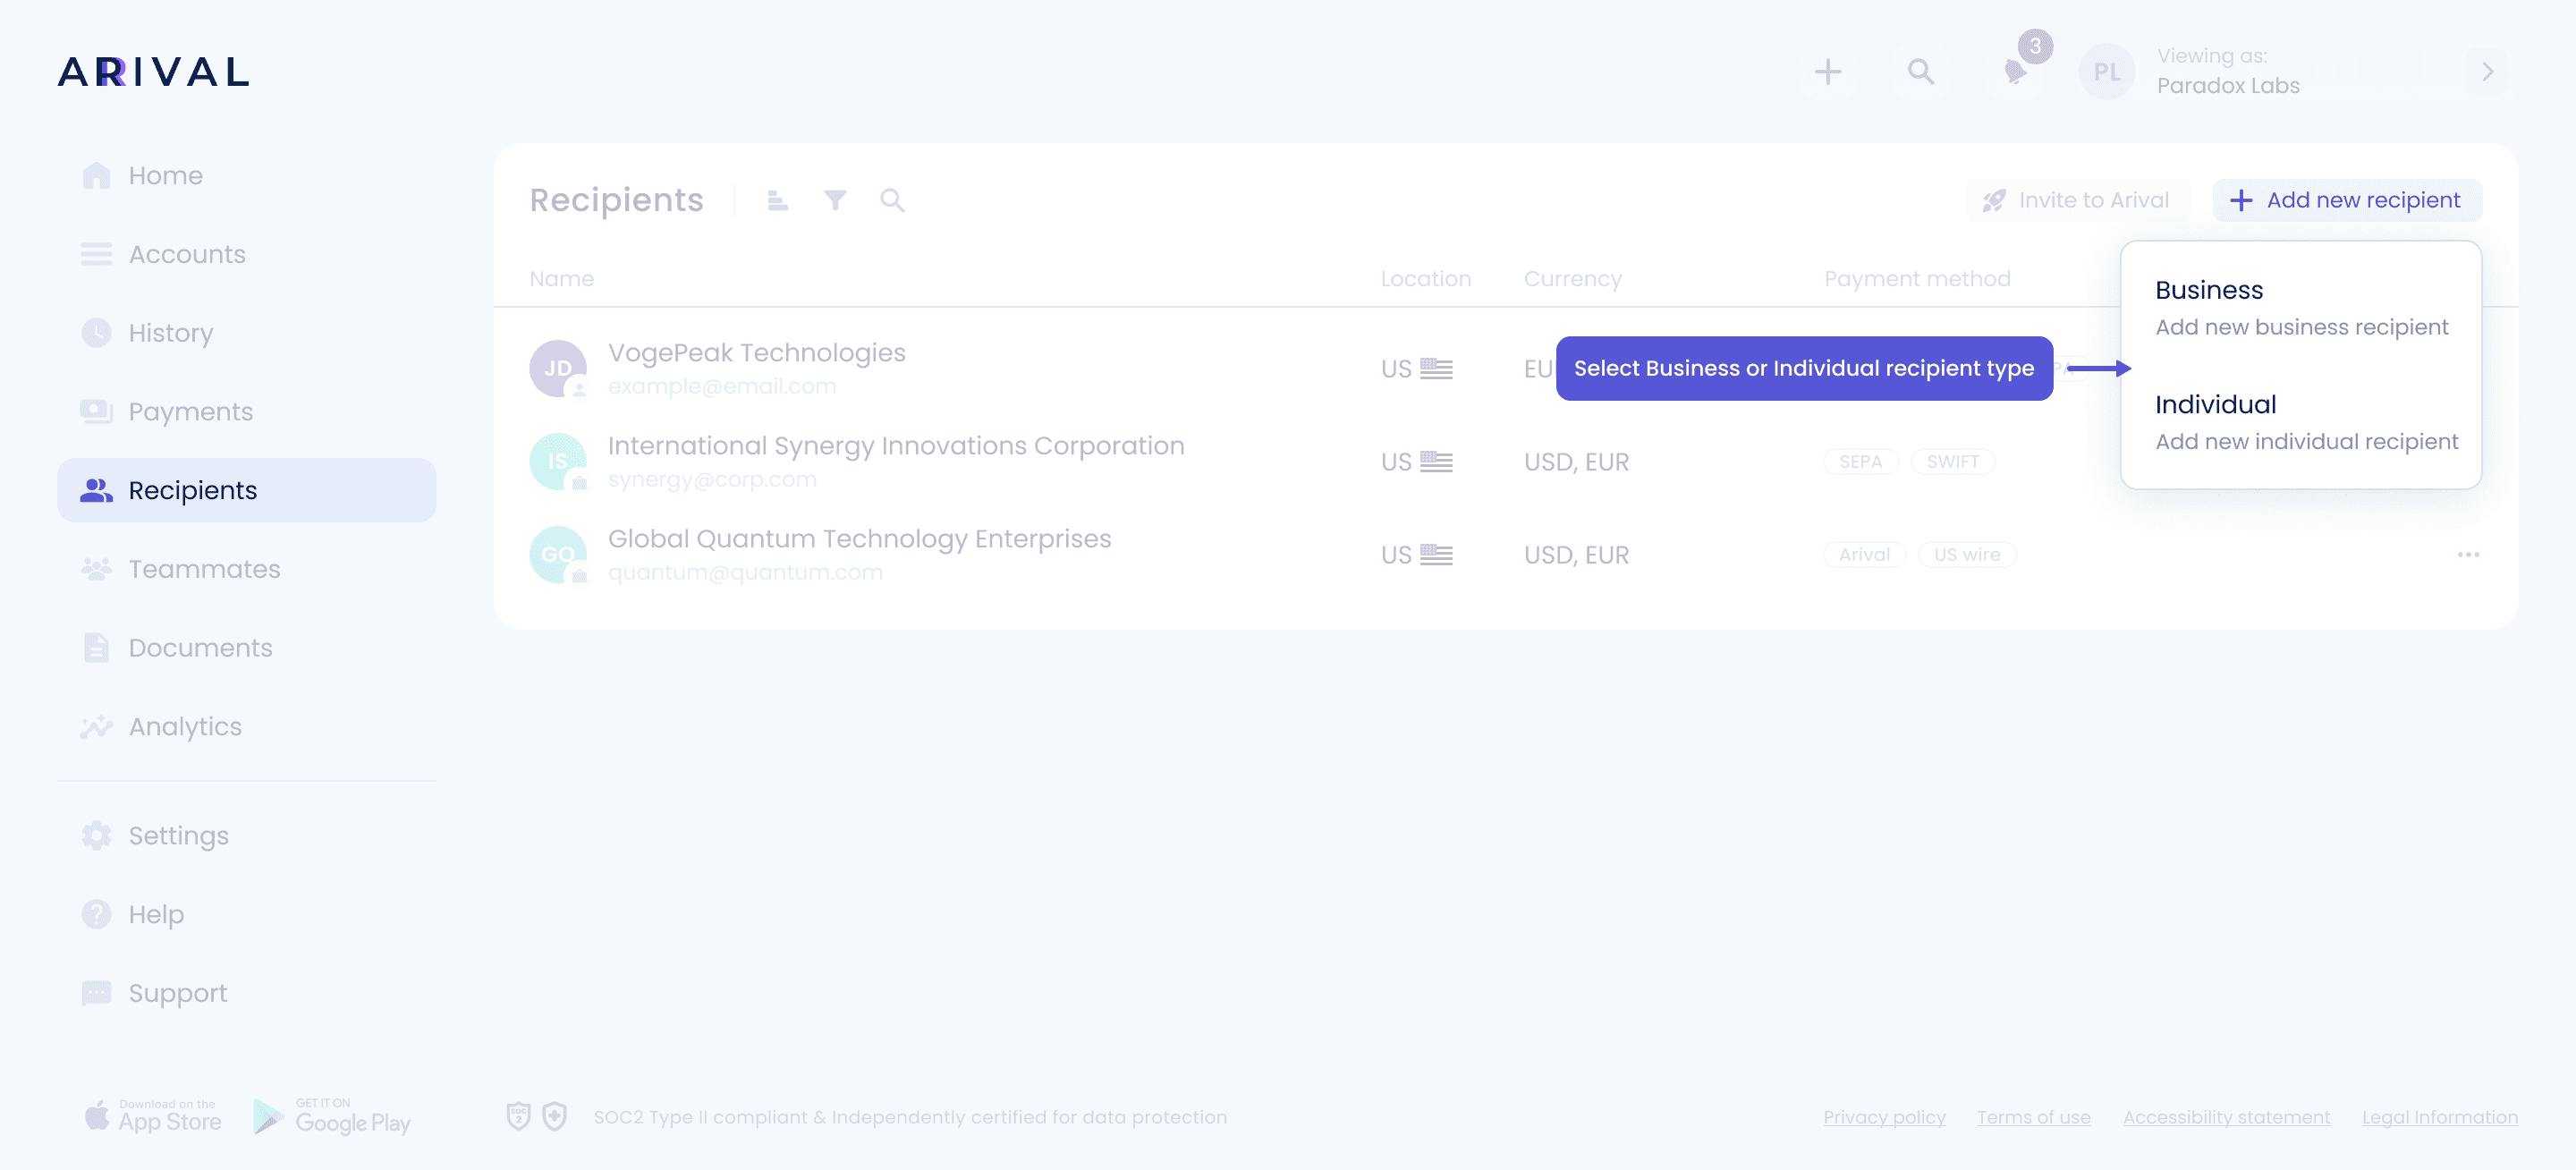This screenshot has height=1170, width=2576.
Task: Sort recipients with the sort icon
Action: point(777,201)
